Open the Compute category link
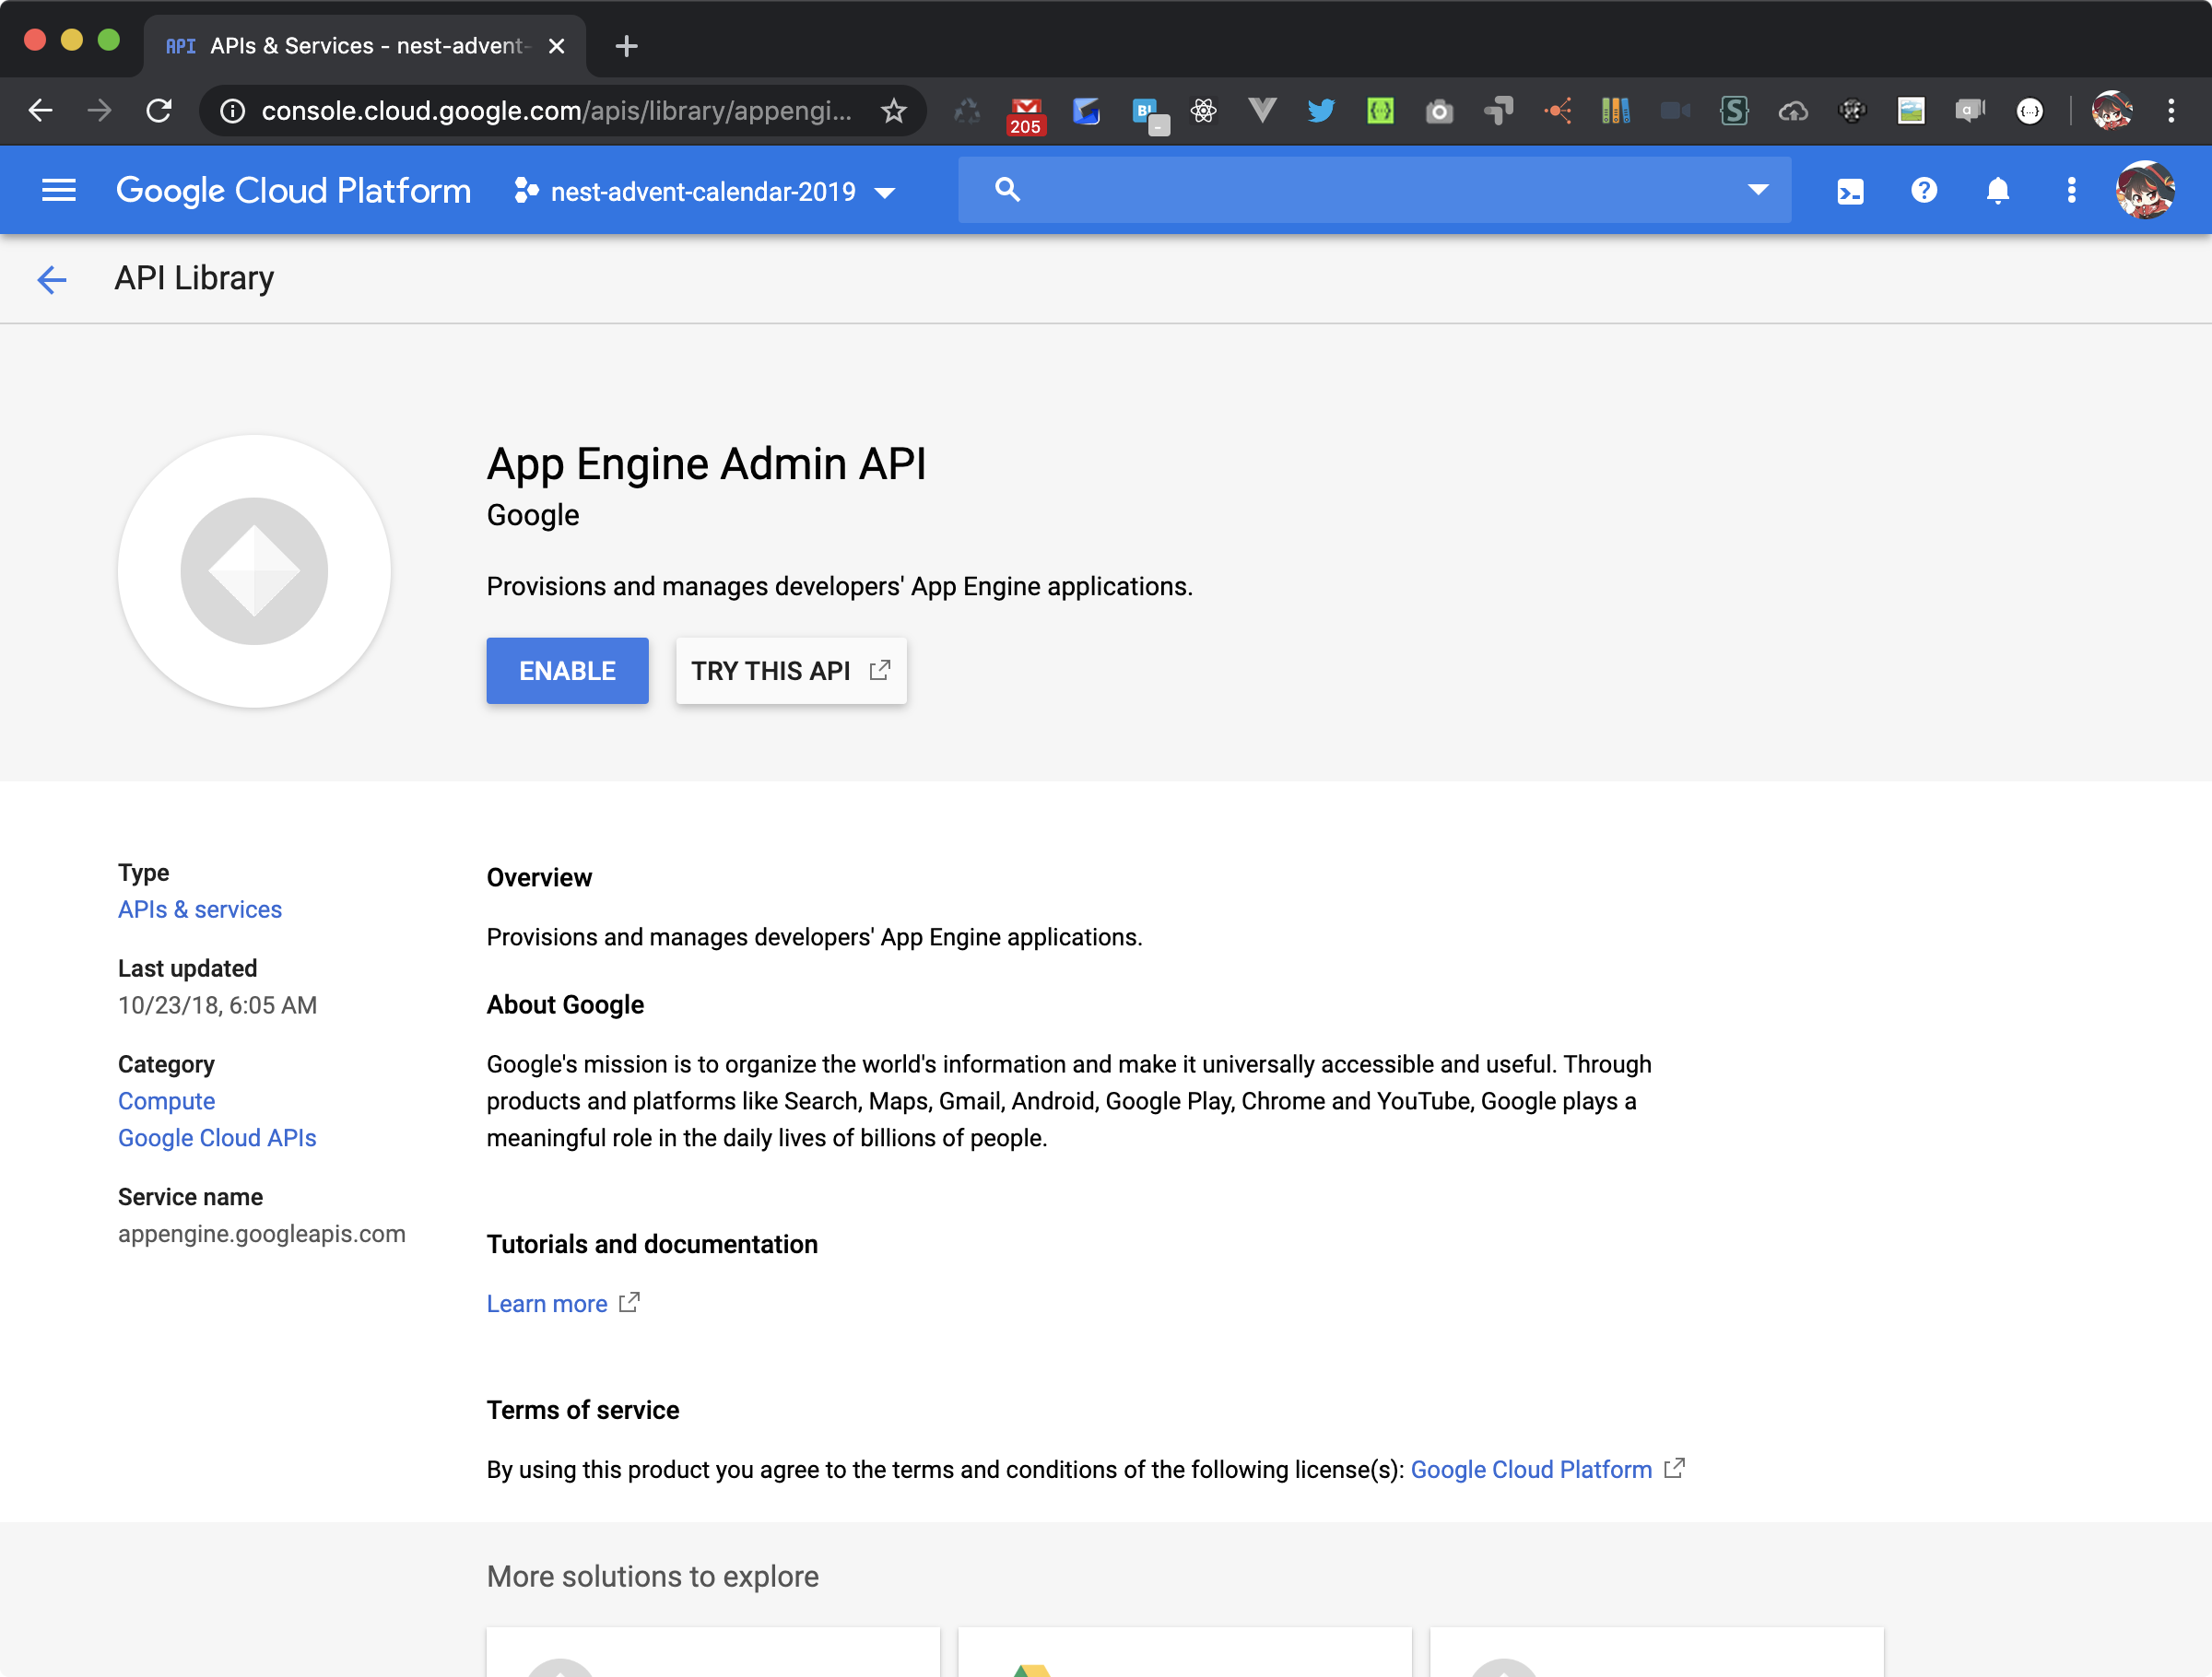This screenshot has width=2212, height=1677. pyautogui.click(x=166, y=1100)
